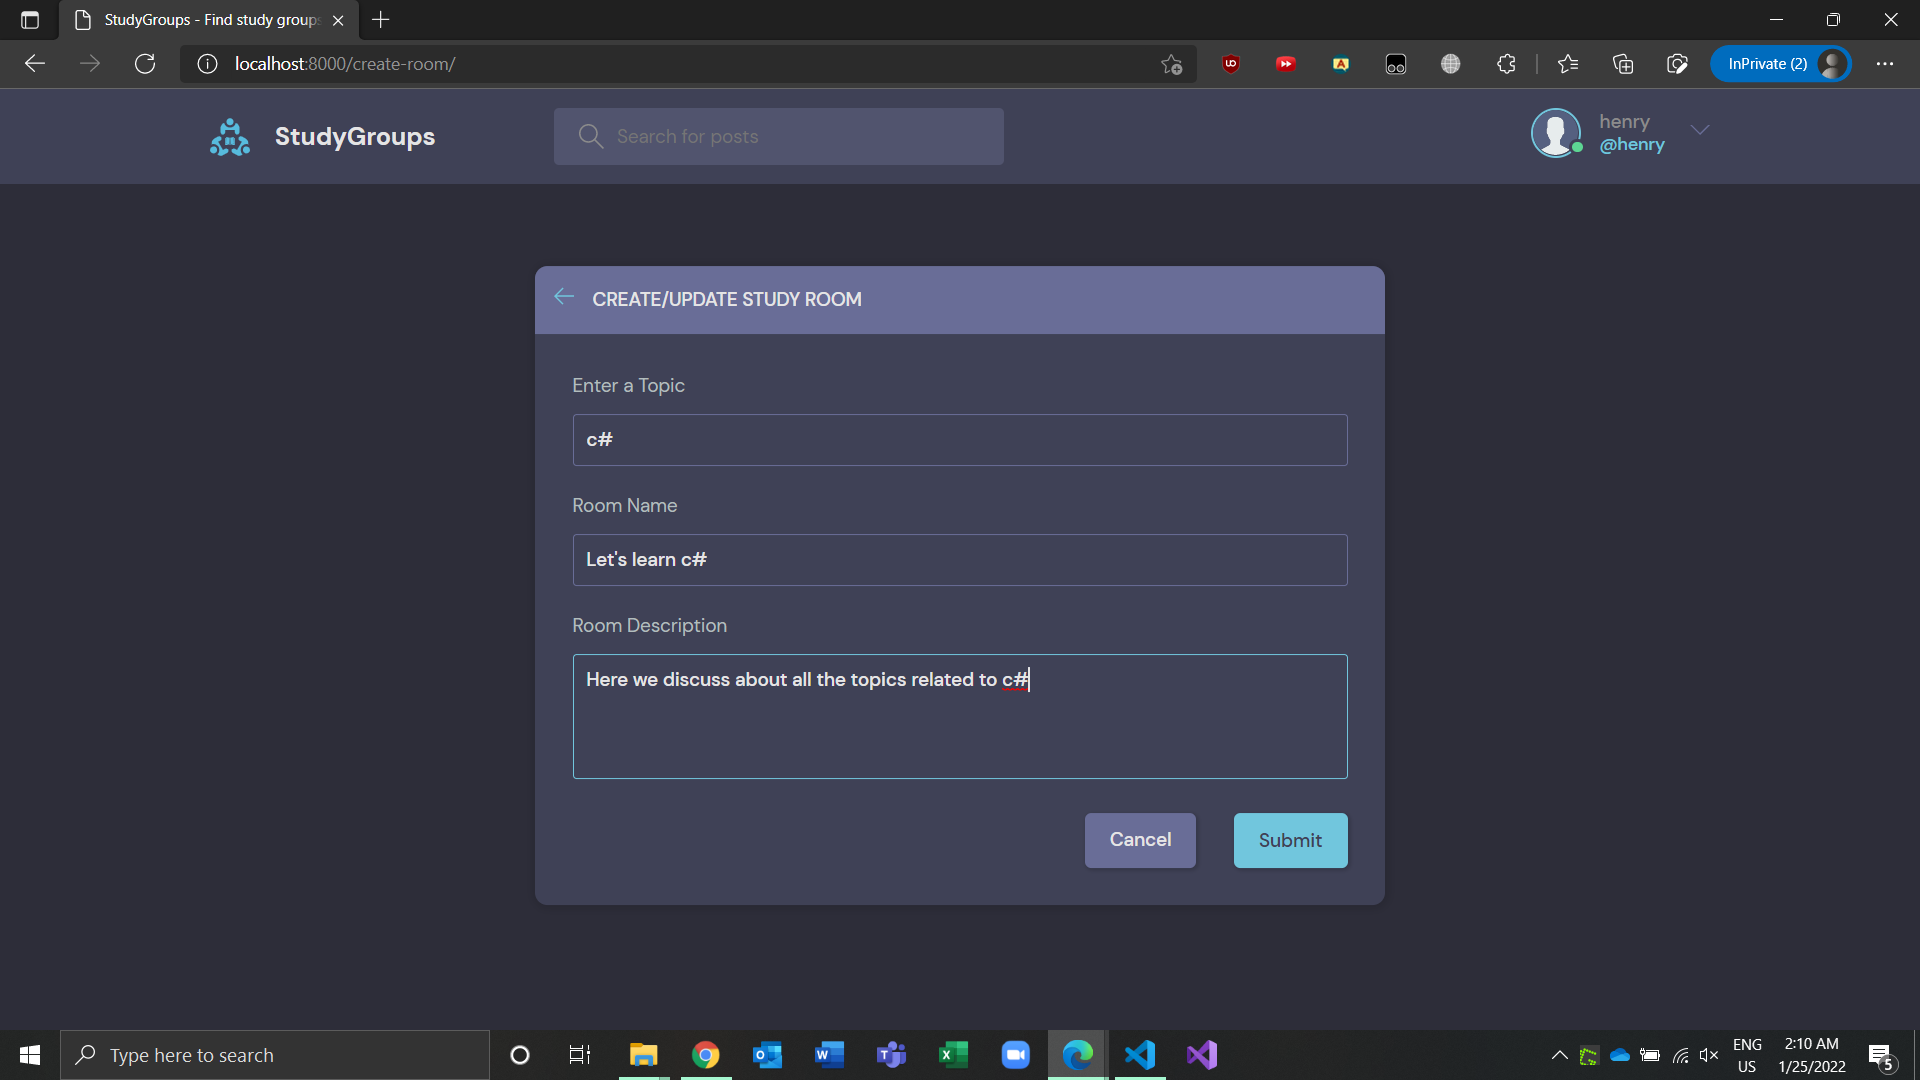Expand the user profile dropdown chevron
1920x1080 pixels.
(x=1700, y=130)
